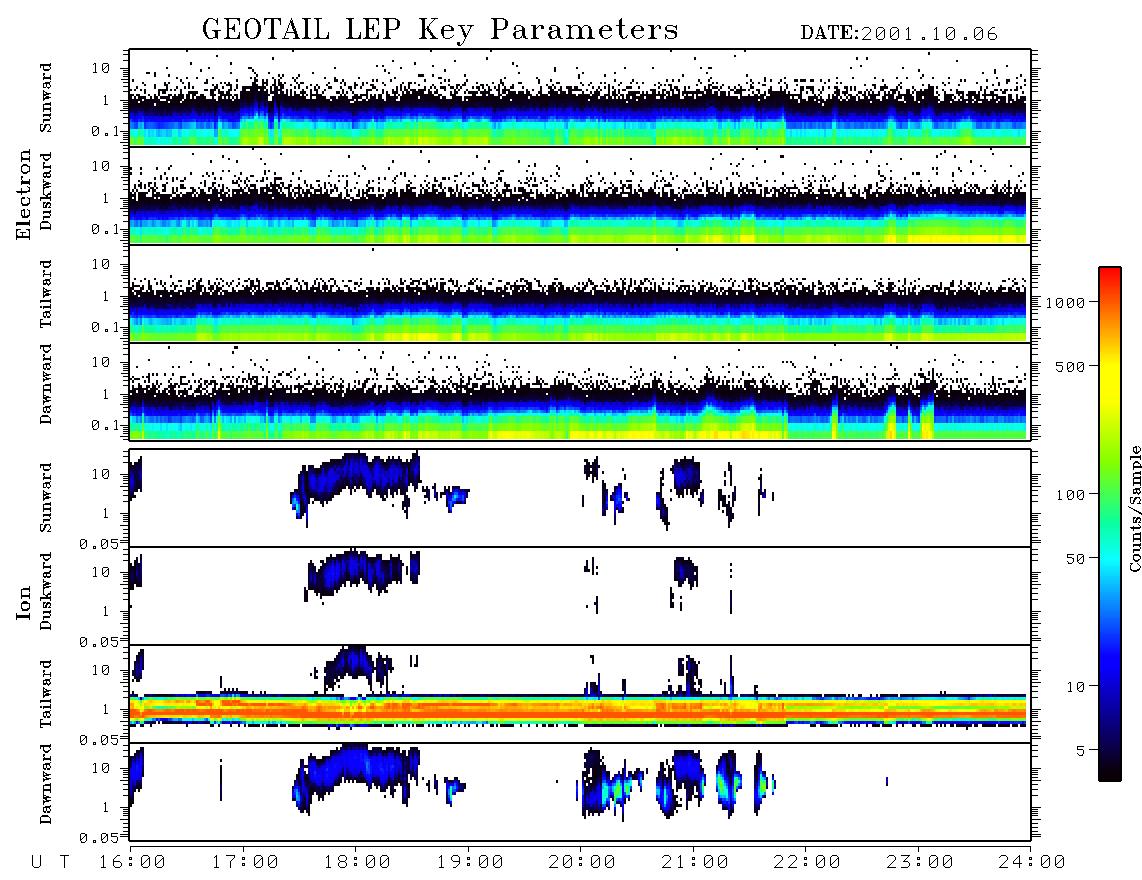Click the orange band in Ion Tailward panel
The width and height of the screenshot is (1142, 880).
(580, 709)
